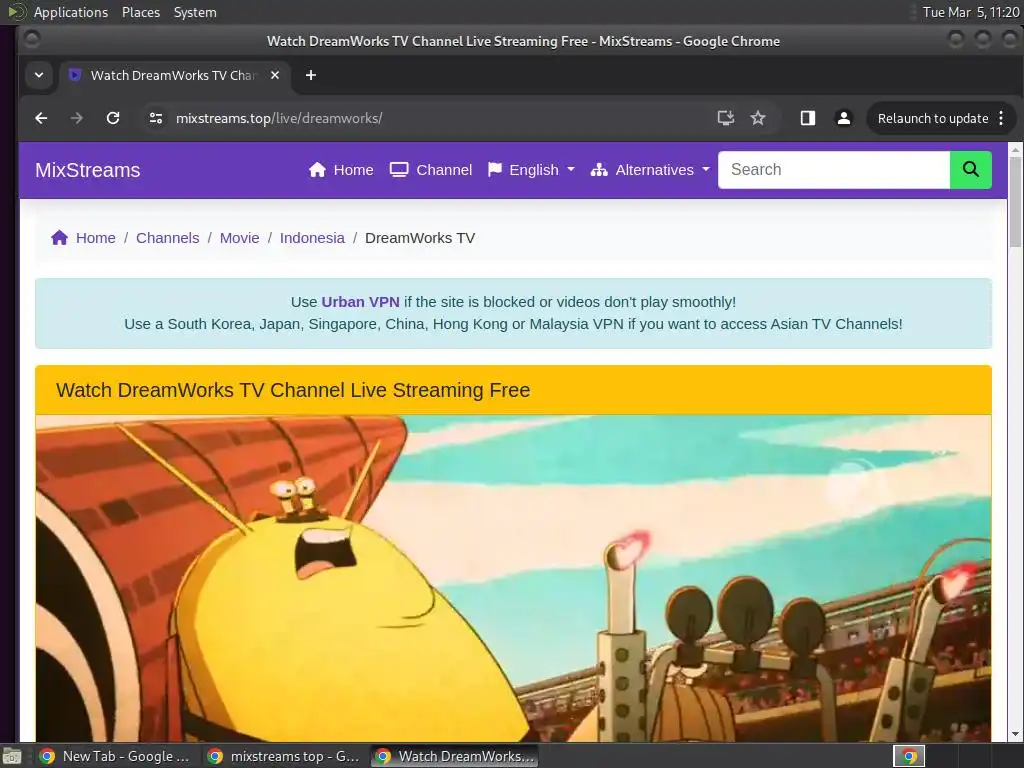The height and width of the screenshot is (768, 1024).
Task: Close the Watch DreamWorks TV tab
Action: [275, 75]
